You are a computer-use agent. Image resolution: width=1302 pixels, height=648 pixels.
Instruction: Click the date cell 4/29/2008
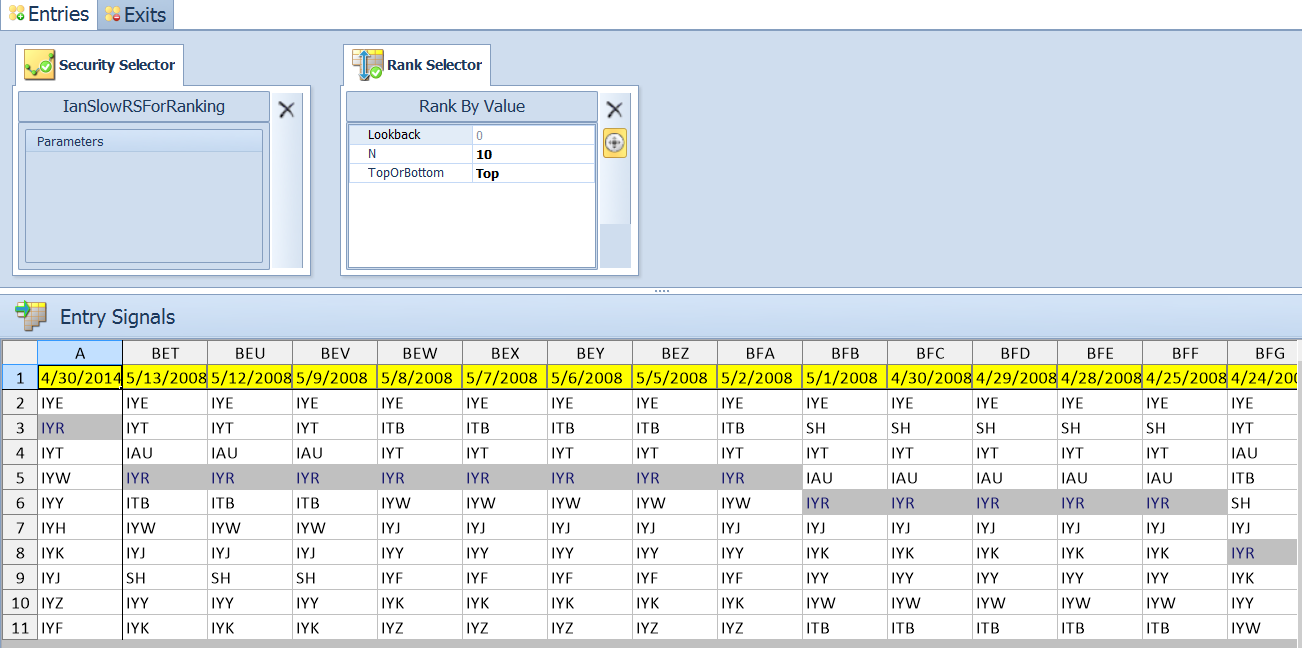1015,378
